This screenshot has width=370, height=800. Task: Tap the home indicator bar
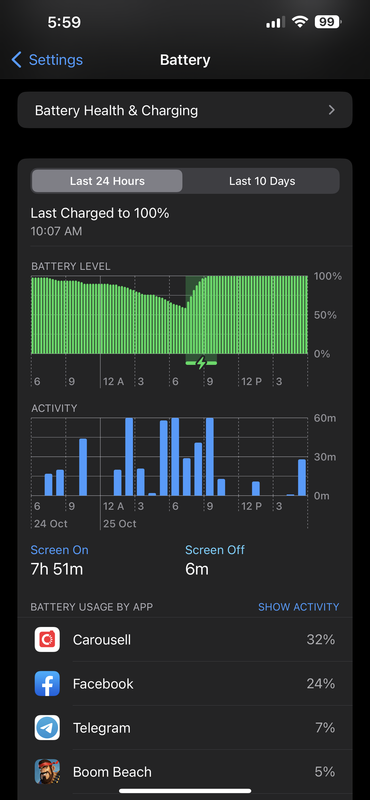[185, 791]
